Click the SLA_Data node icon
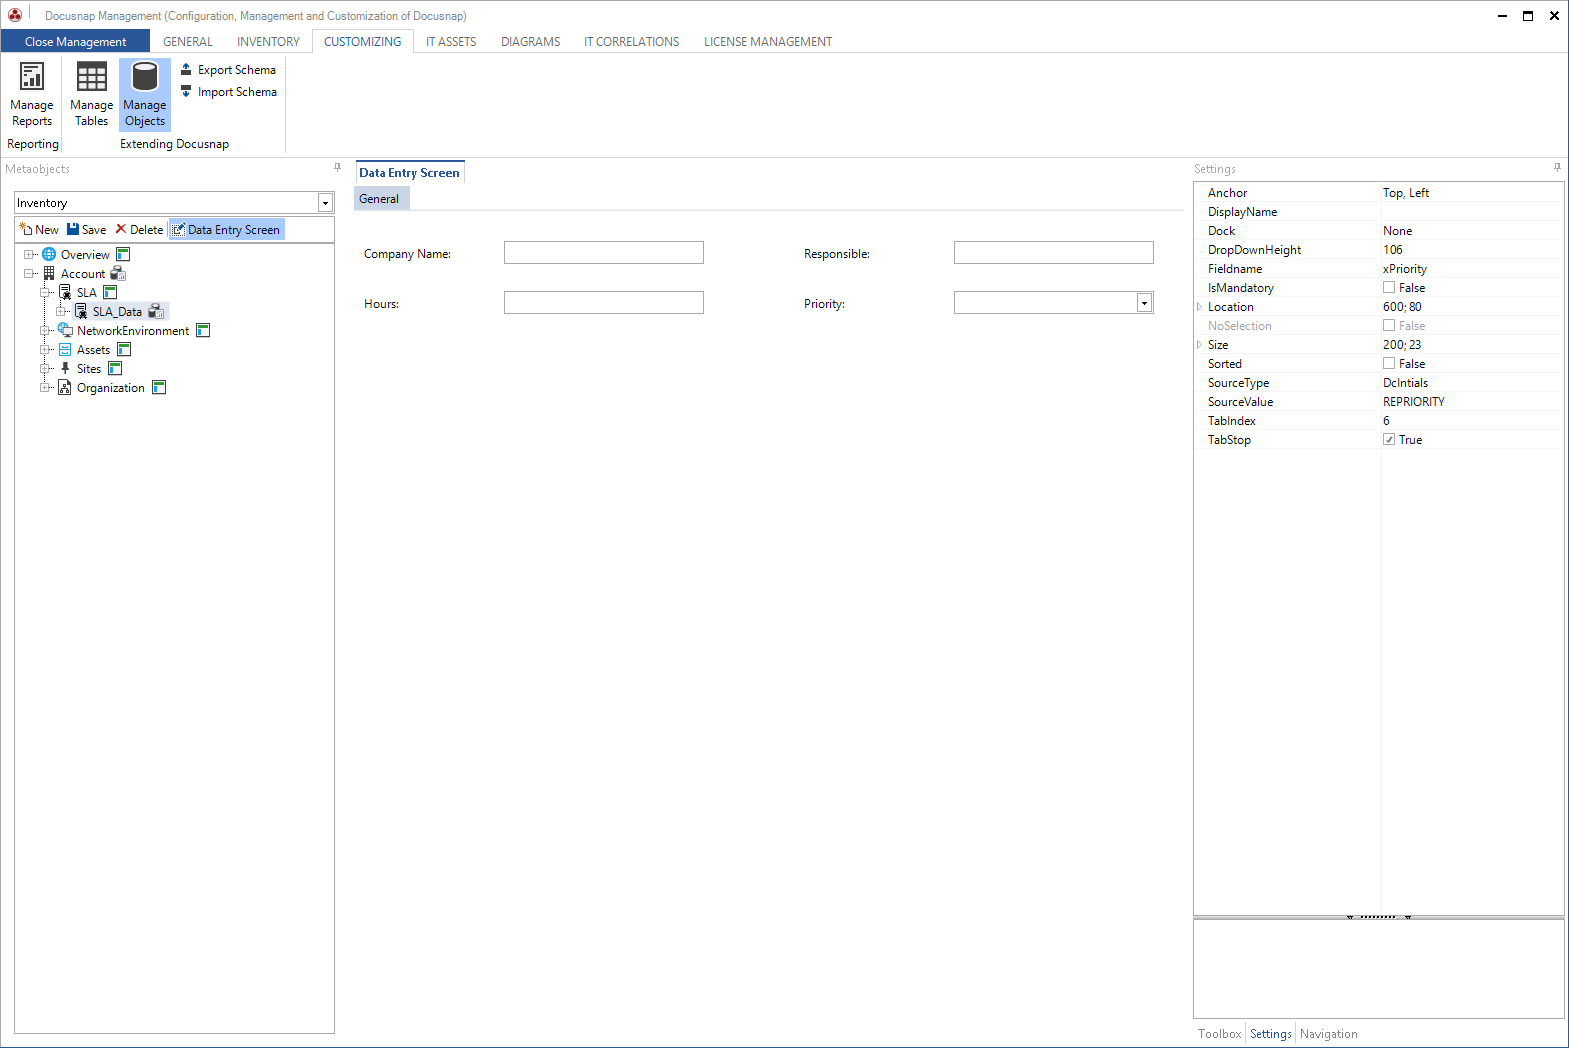The width and height of the screenshot is (1569, 1048). click(81, 311)
